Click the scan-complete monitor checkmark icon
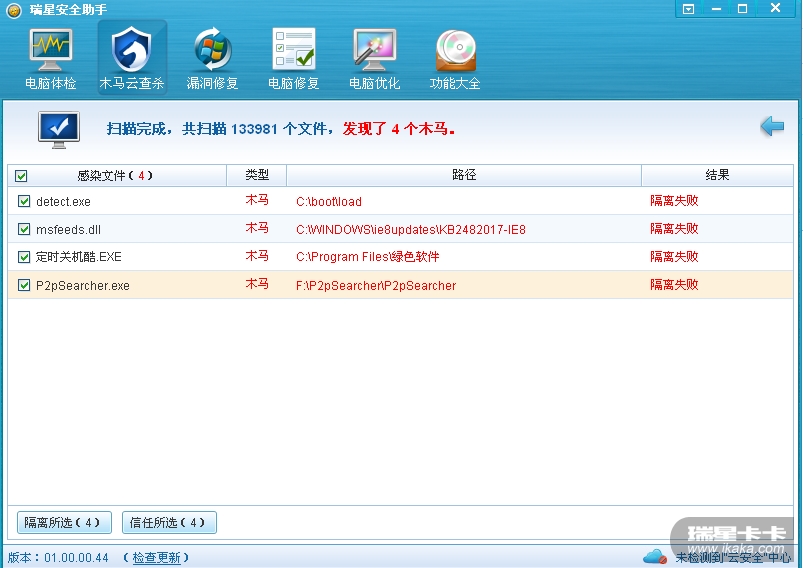Screen dimensions: 803x568 coord(59,129)
